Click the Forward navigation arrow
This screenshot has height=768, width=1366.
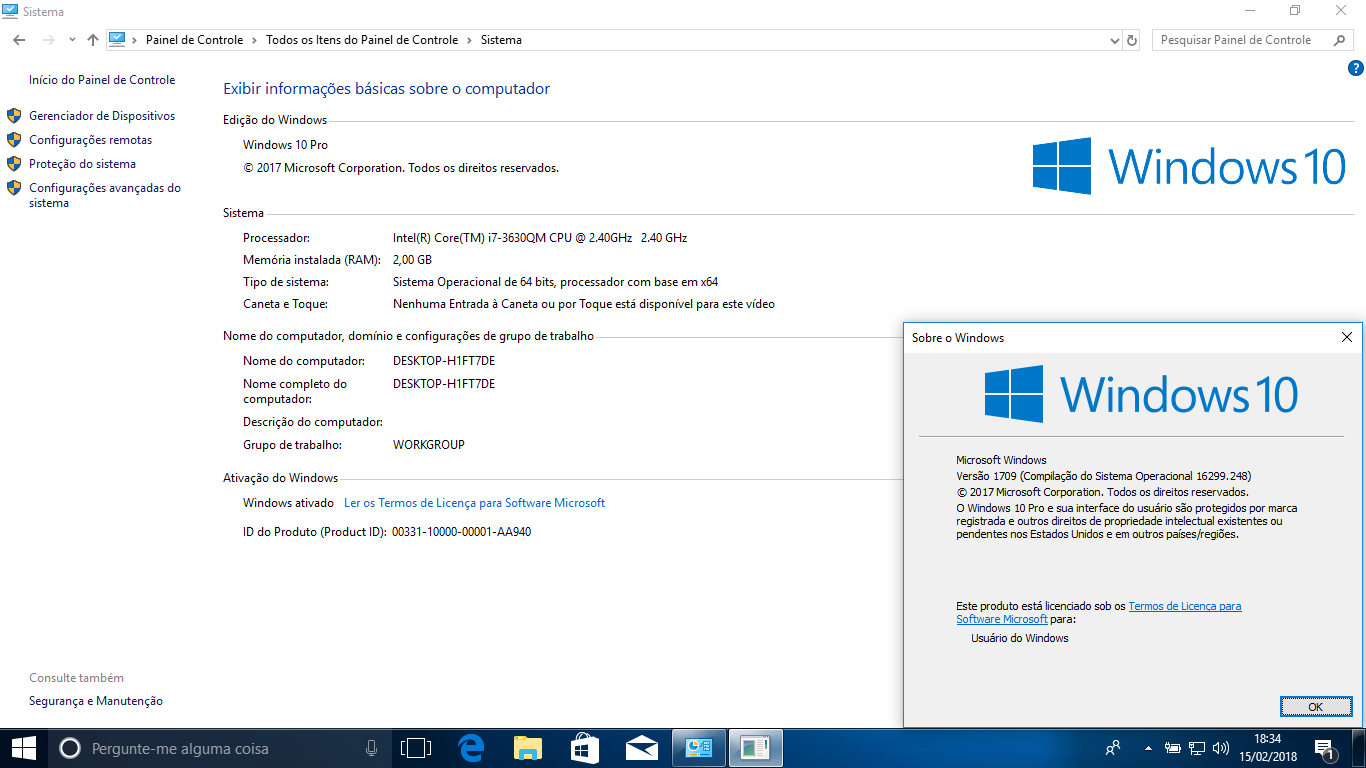tap(48, 40)
